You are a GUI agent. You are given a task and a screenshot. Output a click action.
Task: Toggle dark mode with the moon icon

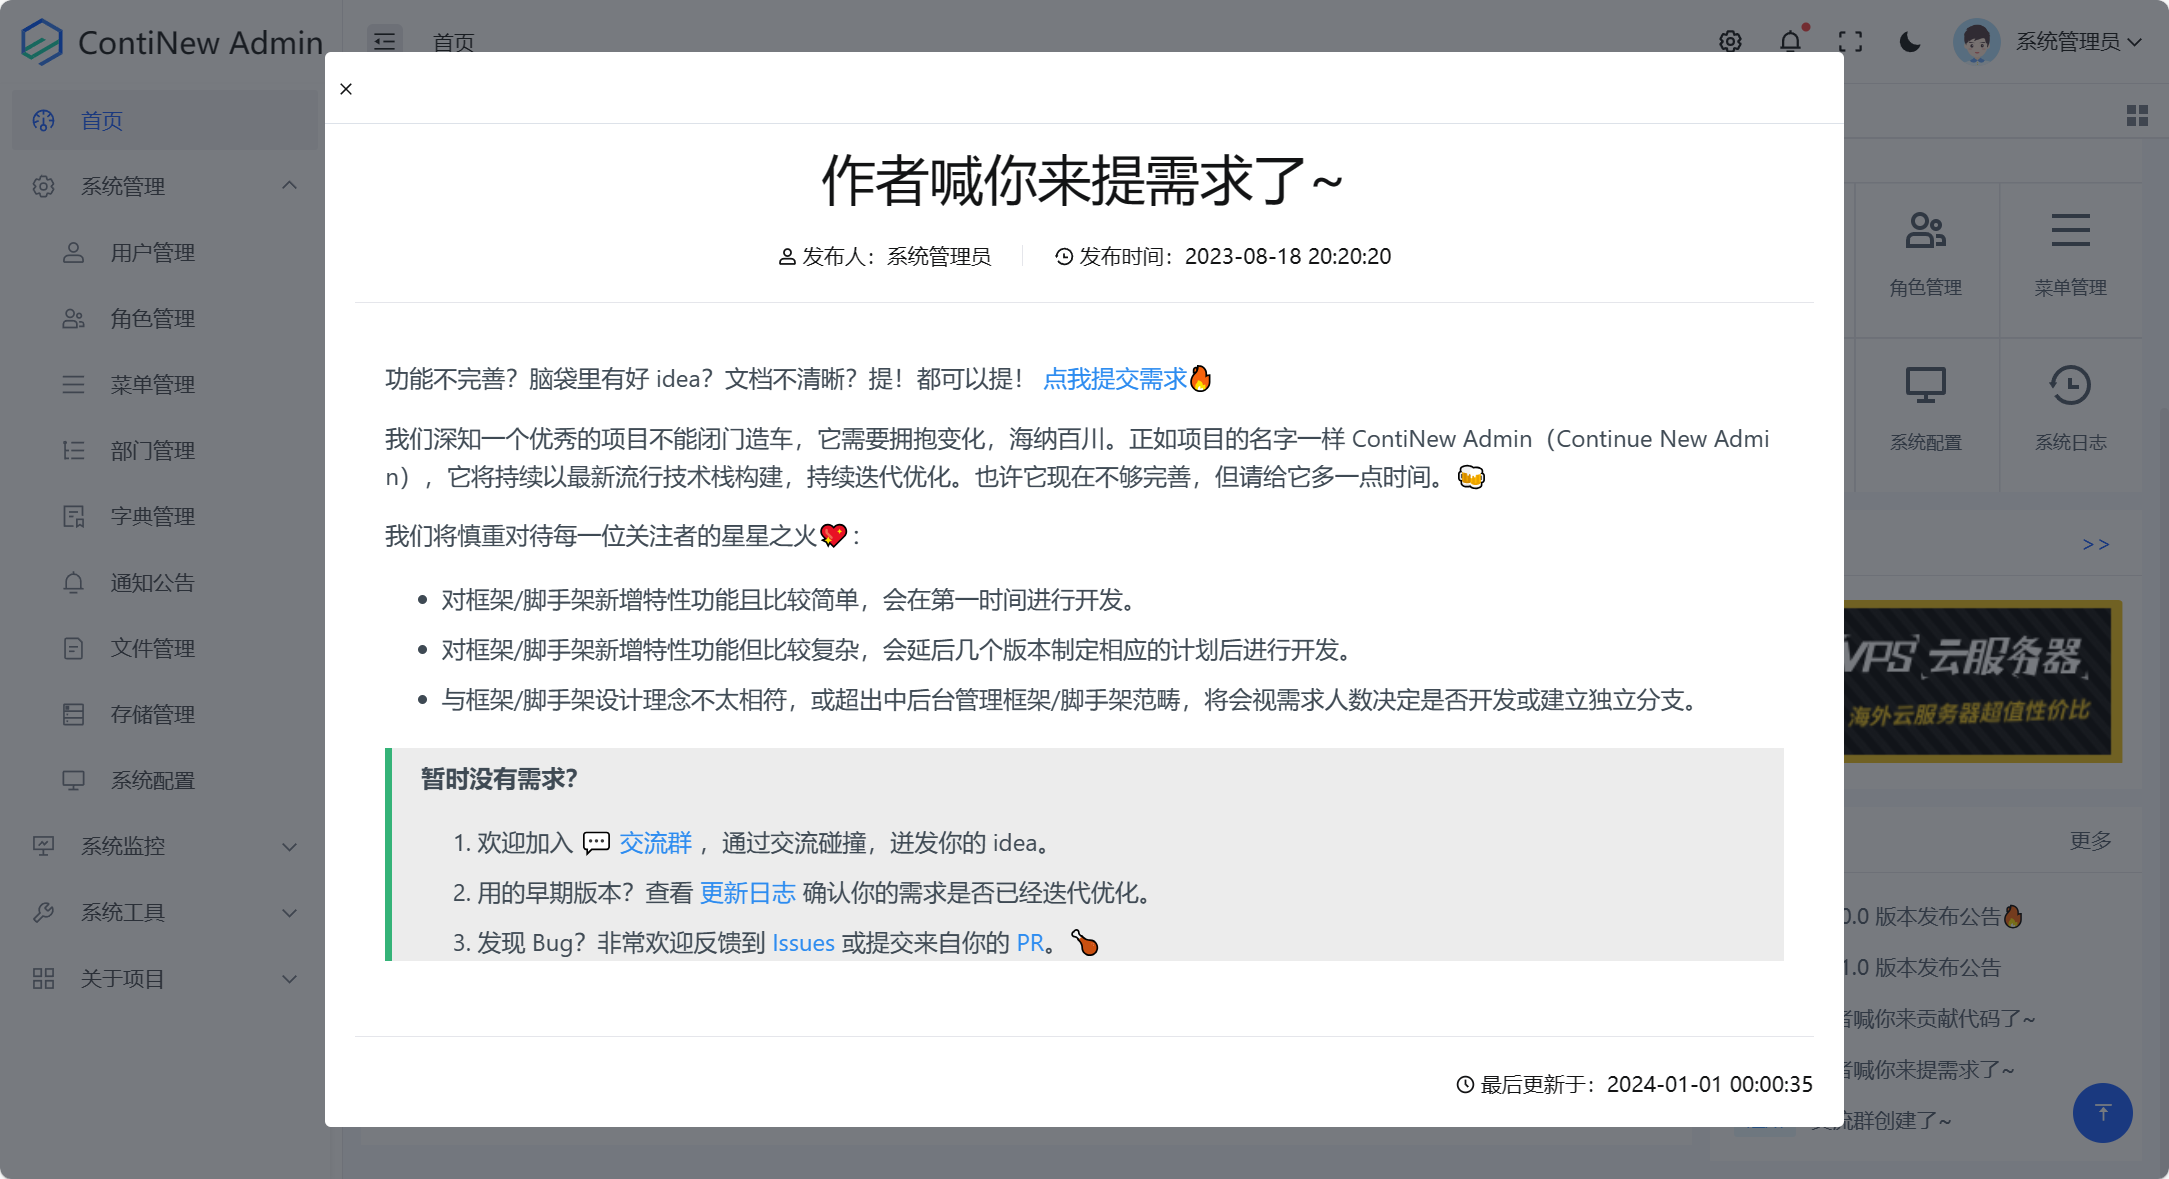pyautogui.click(x=1910, y=41)
